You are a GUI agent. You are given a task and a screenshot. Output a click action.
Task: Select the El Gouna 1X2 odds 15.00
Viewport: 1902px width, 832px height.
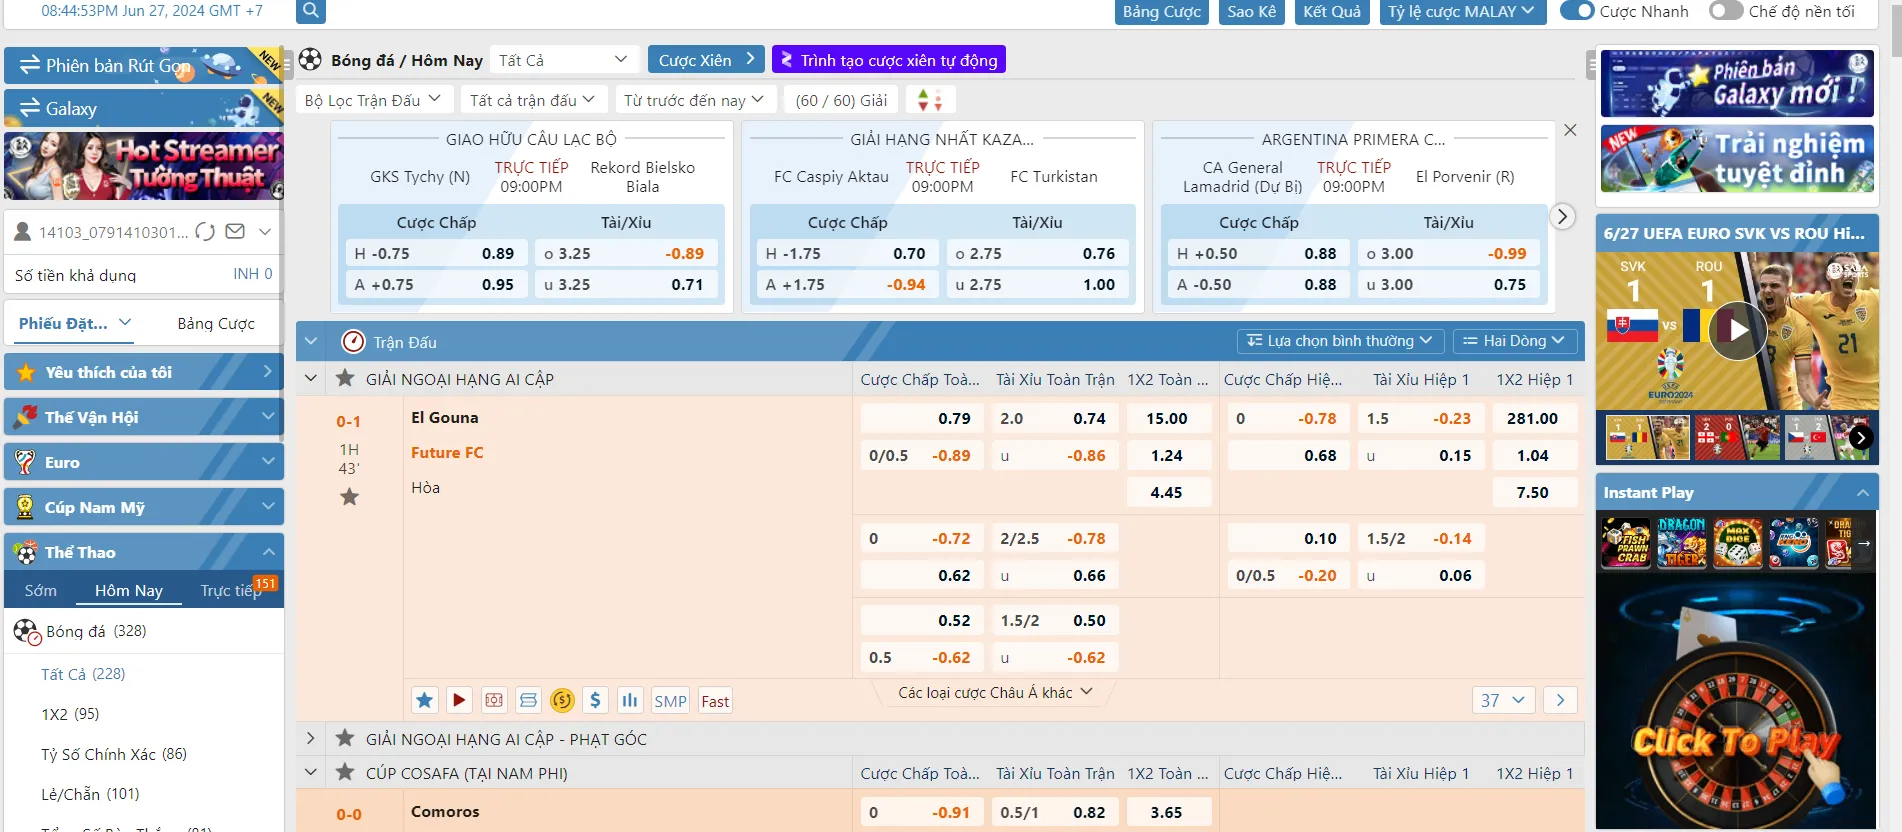coord(1167,418)
